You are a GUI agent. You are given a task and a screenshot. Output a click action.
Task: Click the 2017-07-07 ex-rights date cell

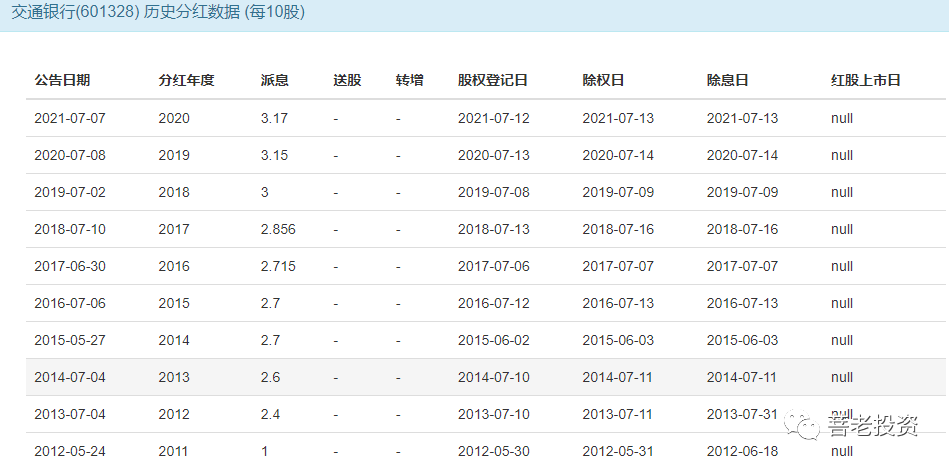click(618, 266)
